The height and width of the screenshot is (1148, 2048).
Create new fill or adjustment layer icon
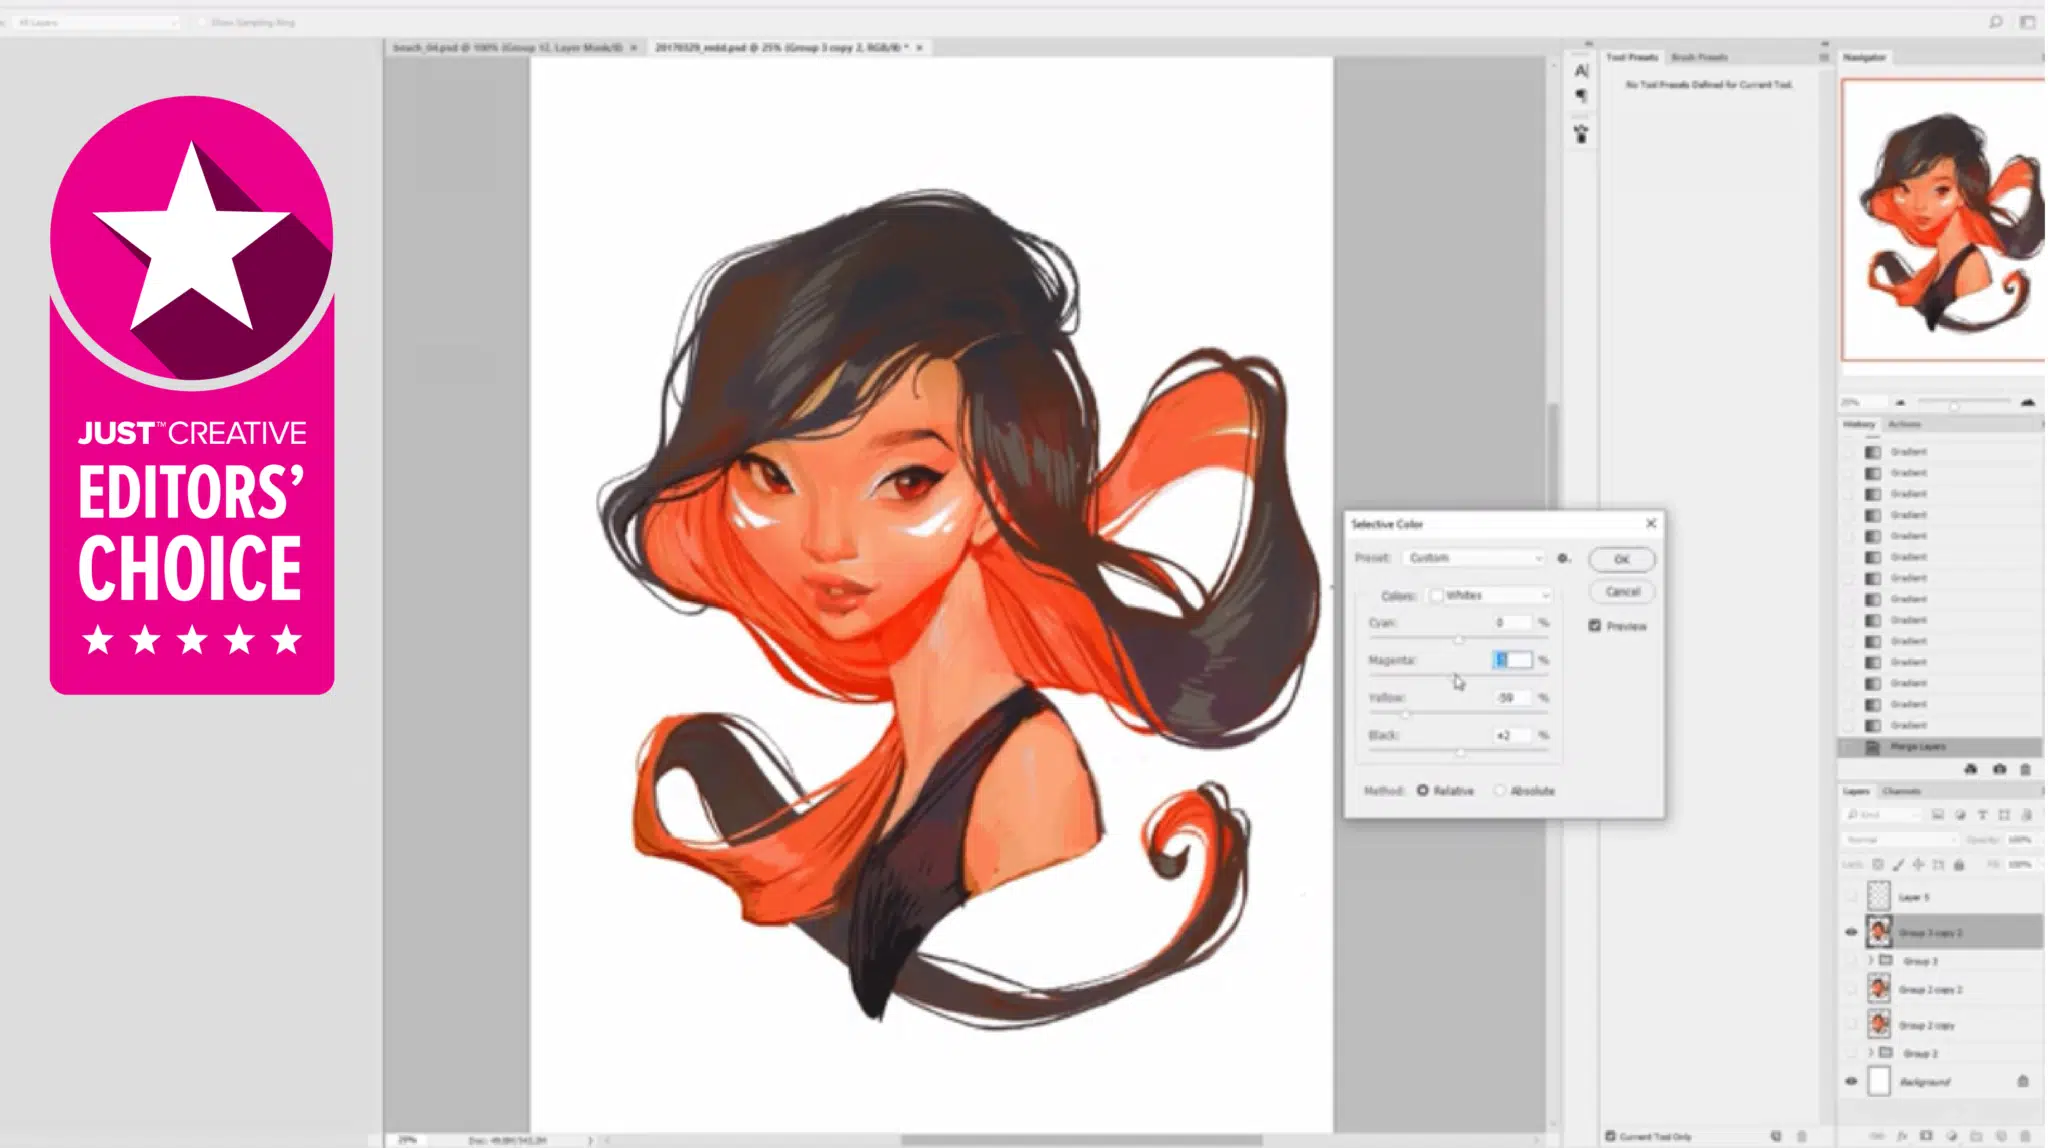(x=1951, y=1136)
